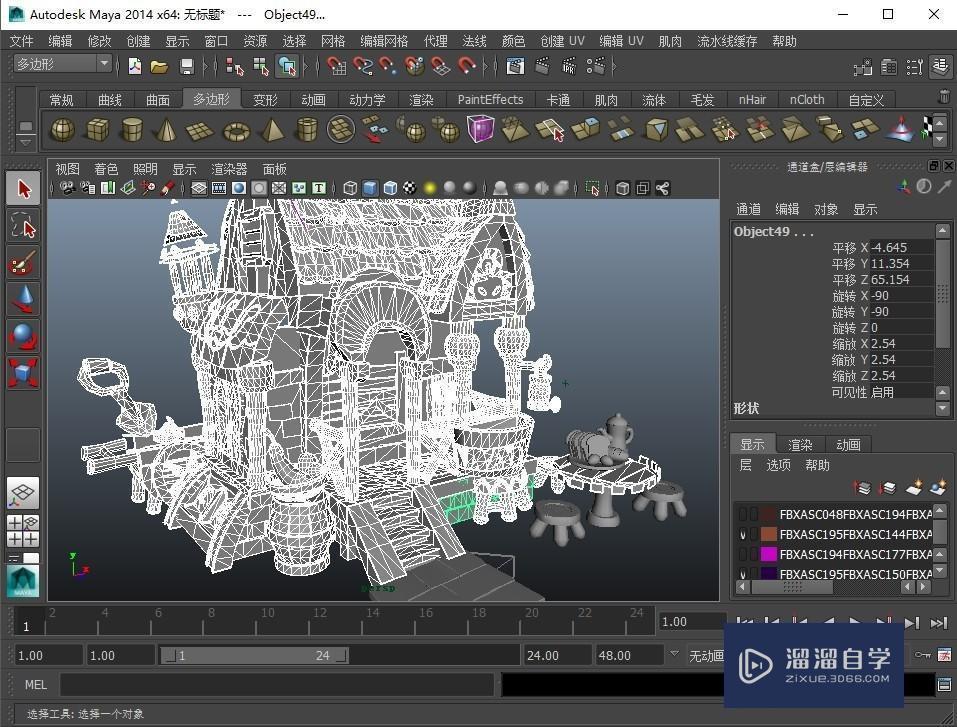Open 创建 UV menu

[562, 41]
